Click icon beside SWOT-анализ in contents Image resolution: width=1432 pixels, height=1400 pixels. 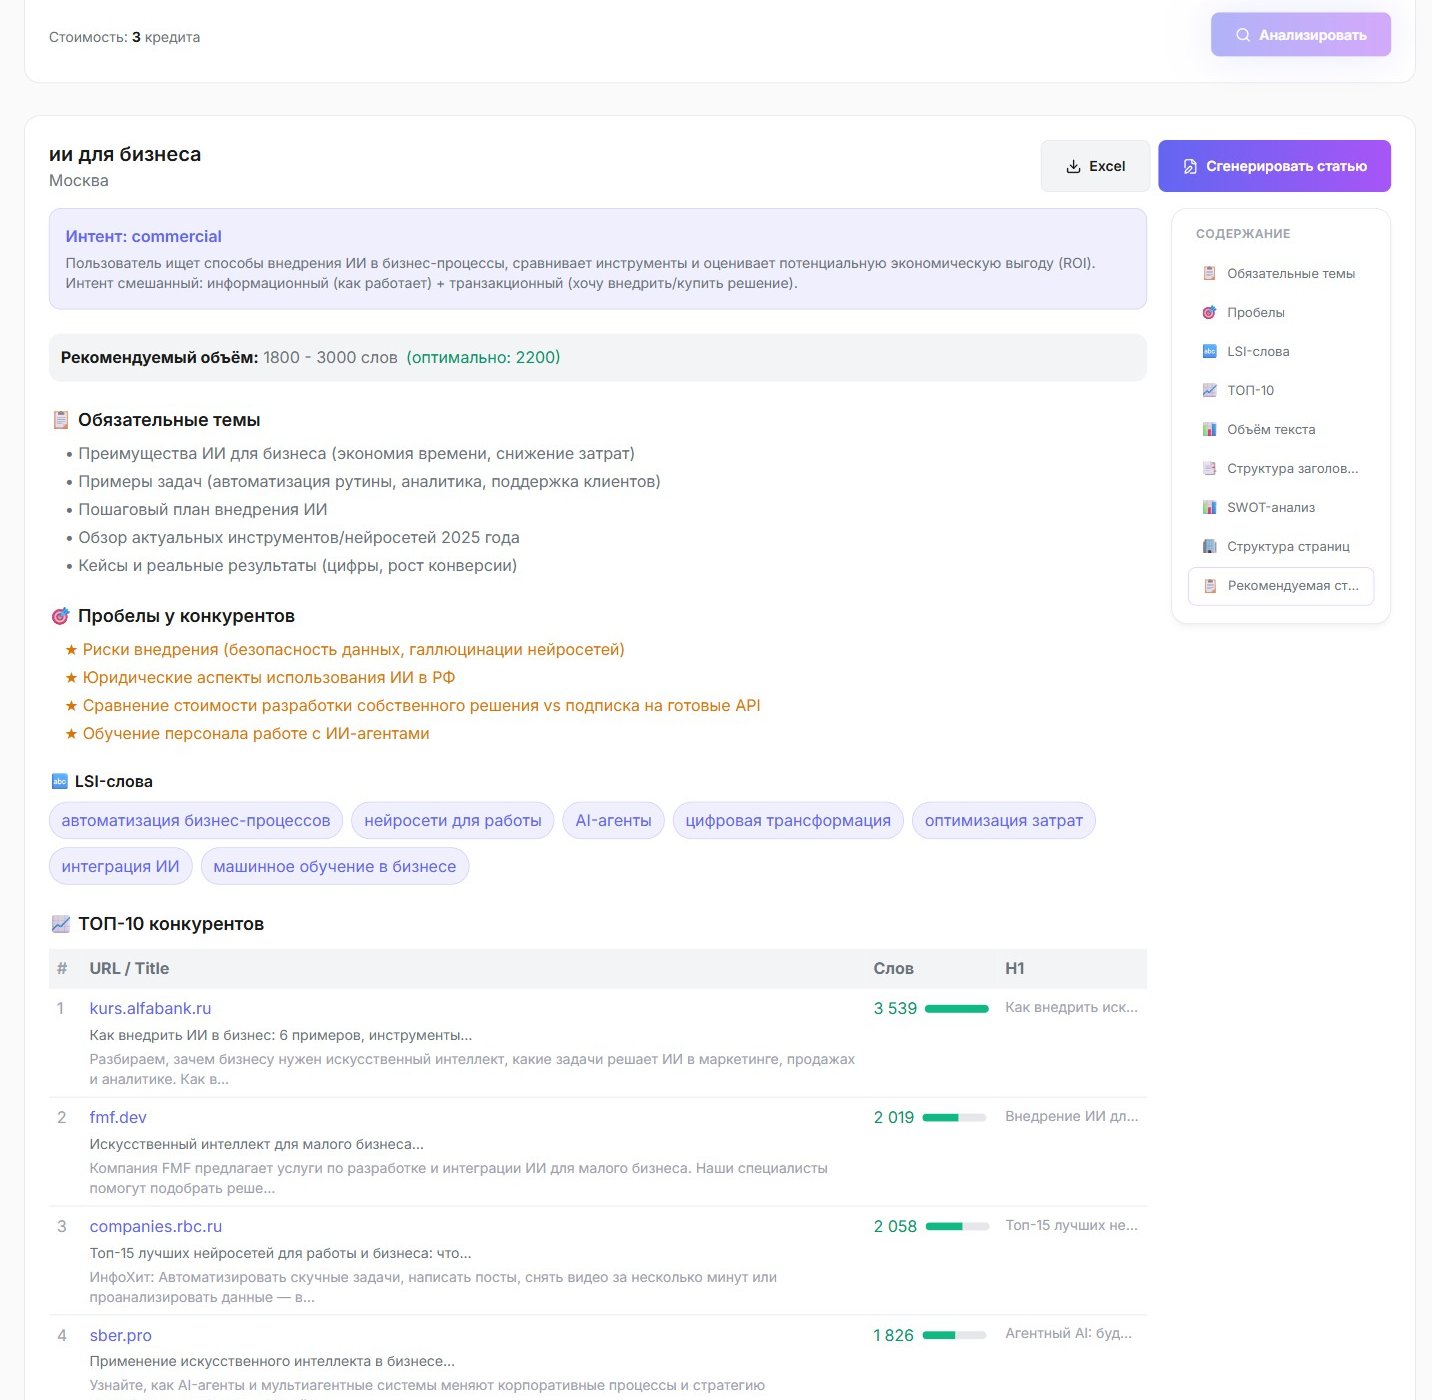(x=1209, y=507)
